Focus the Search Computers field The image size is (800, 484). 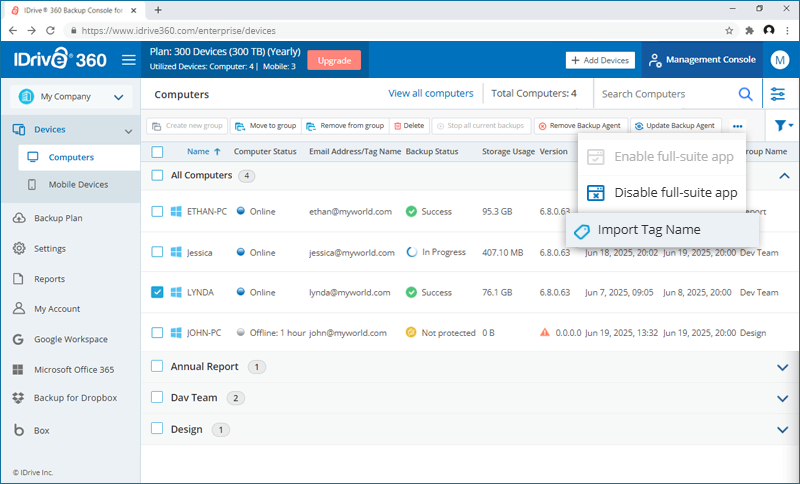[x=668, y=94]
